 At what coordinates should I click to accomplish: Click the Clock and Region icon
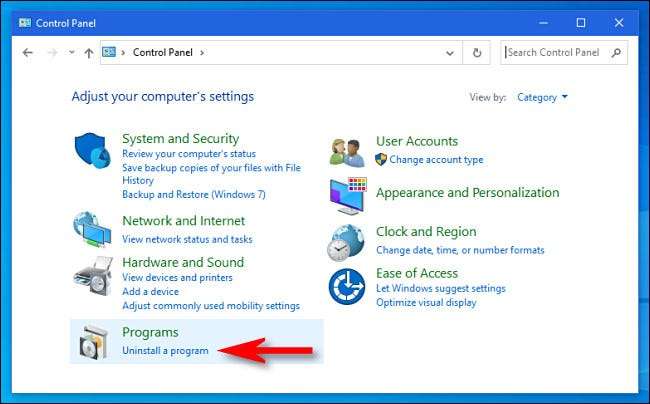pos(347,241)
